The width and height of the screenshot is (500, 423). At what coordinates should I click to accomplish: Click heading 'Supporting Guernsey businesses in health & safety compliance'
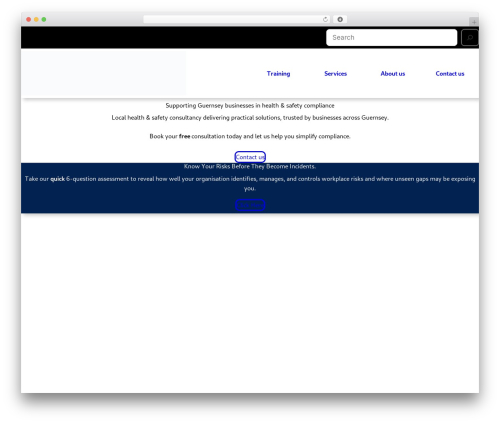click(250, 106)
